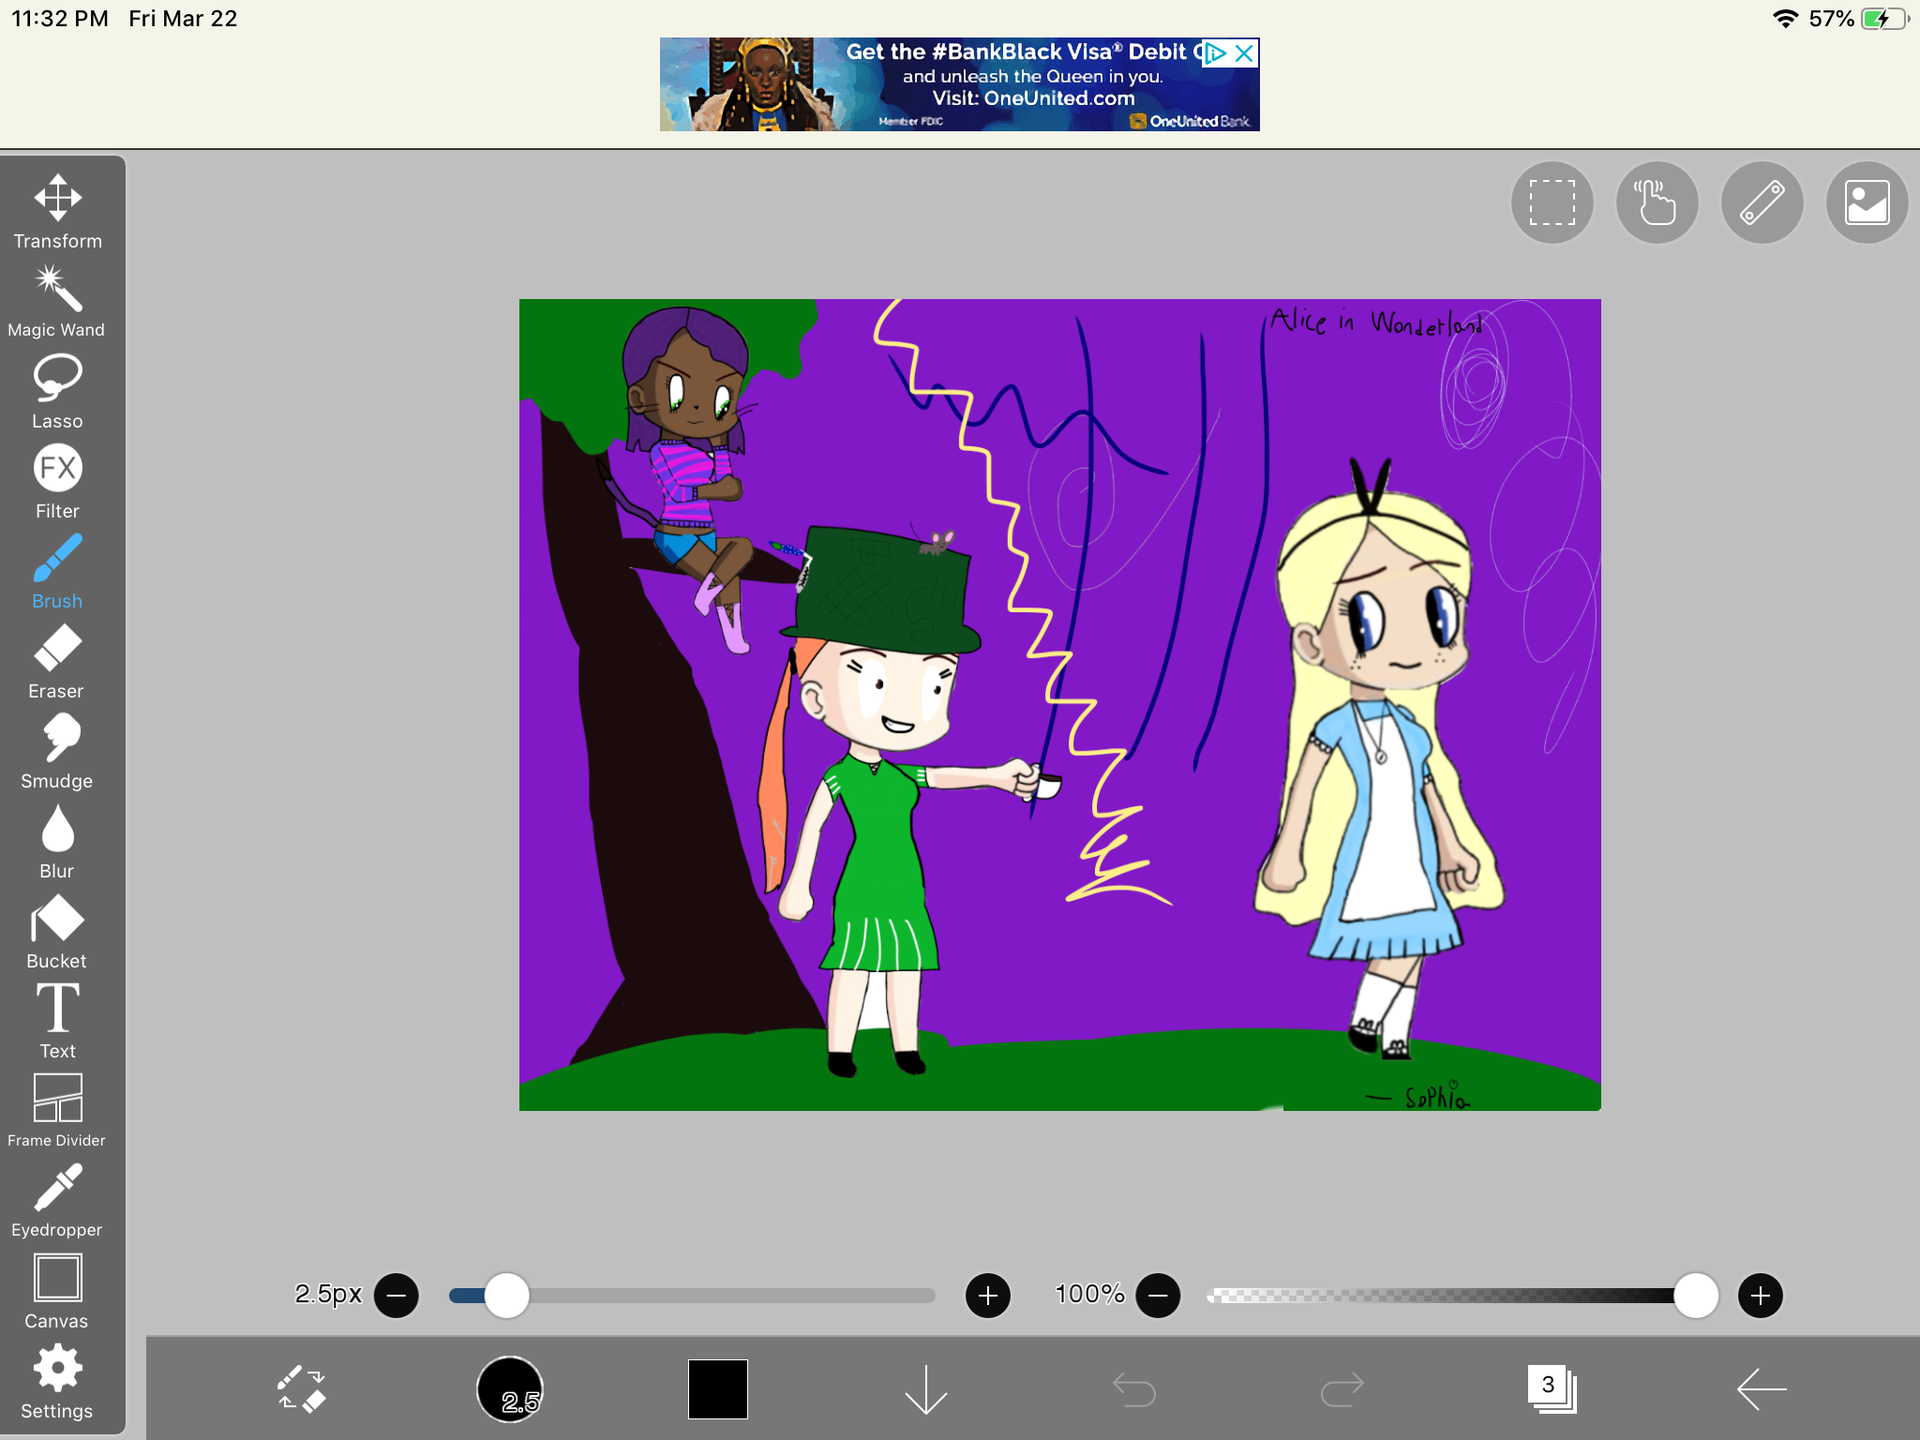The image size is (1920, 1440).
Task: Click the brush thickness slider handle
Action: [507, 1296]
